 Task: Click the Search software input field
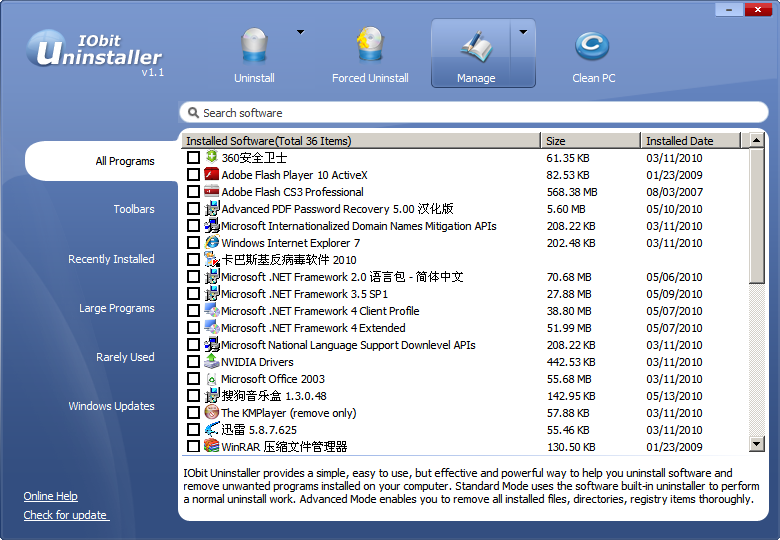point(470,113)
